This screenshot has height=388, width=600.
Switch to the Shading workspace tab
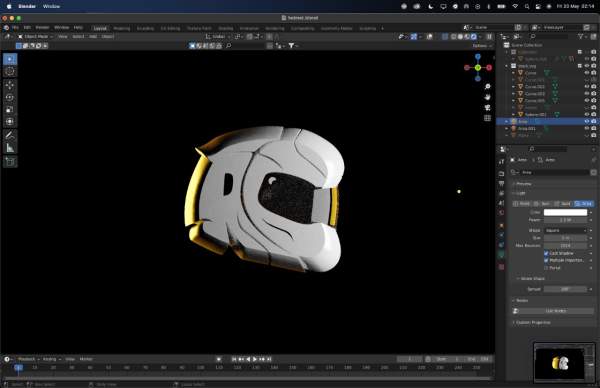coord(225,28)
